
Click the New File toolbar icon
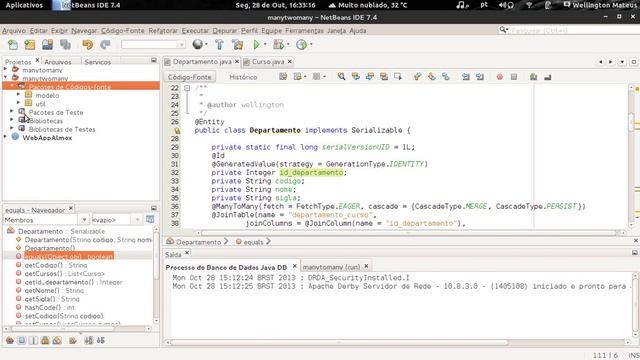coord(13,44)
